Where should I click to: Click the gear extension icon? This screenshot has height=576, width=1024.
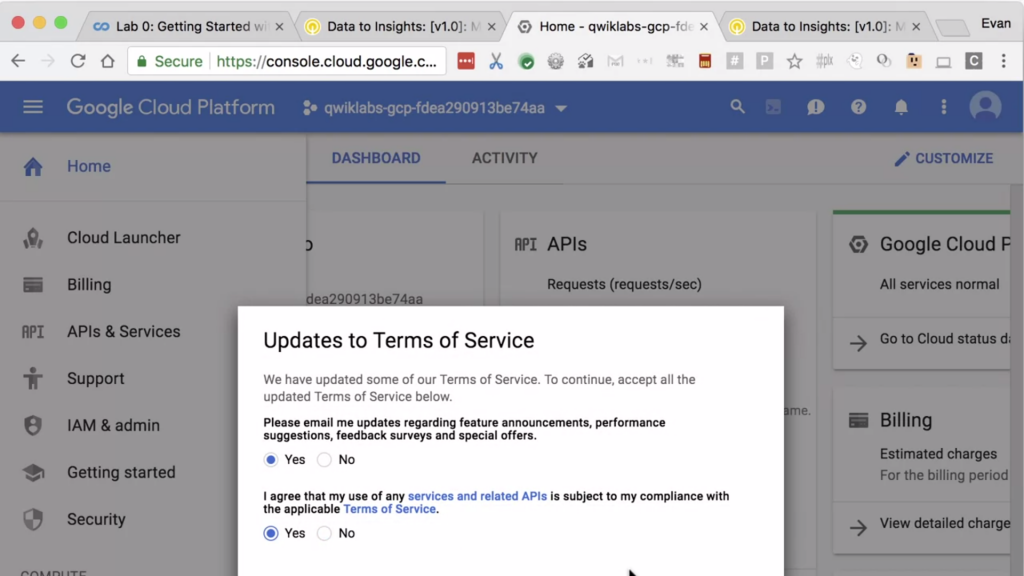coord(556,61)
